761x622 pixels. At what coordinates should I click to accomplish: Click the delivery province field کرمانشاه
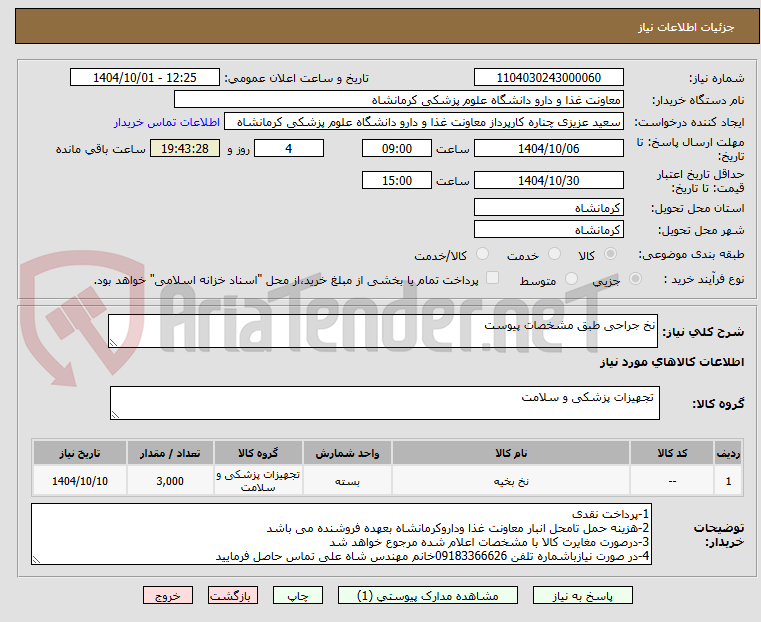click(548, 208)
